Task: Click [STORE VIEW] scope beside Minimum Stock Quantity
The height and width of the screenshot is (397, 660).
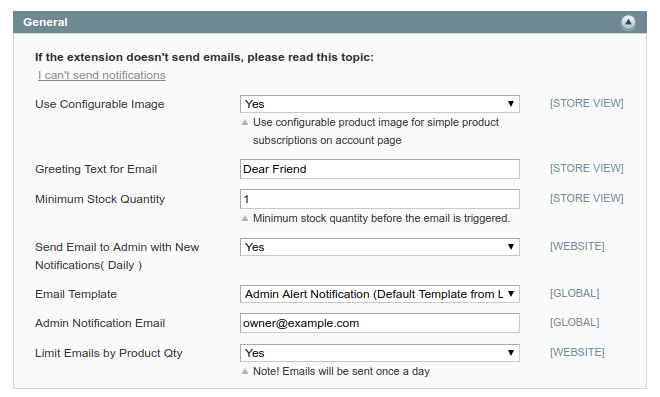Action: click(586, 198)
